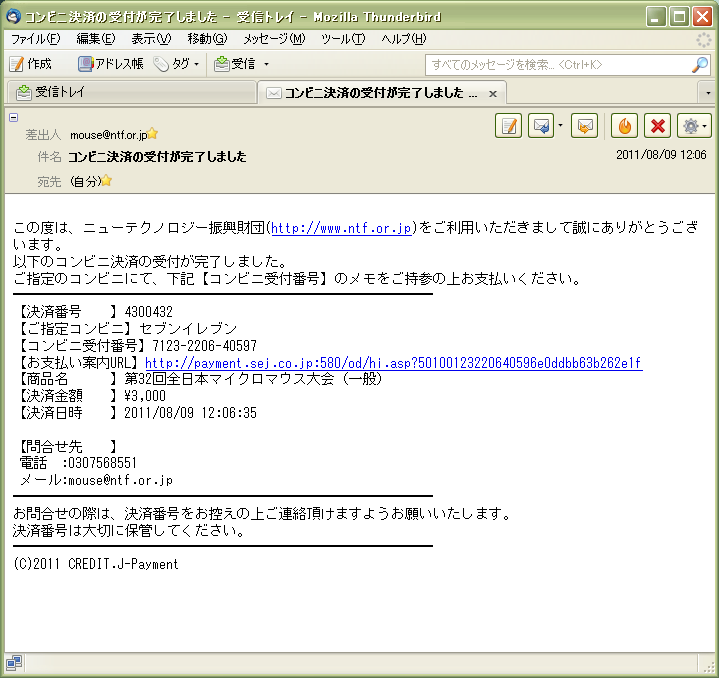Click the message date 2011/08/09 12:06
This screenshot has height=678, width=719.
(x=661, y=155)
